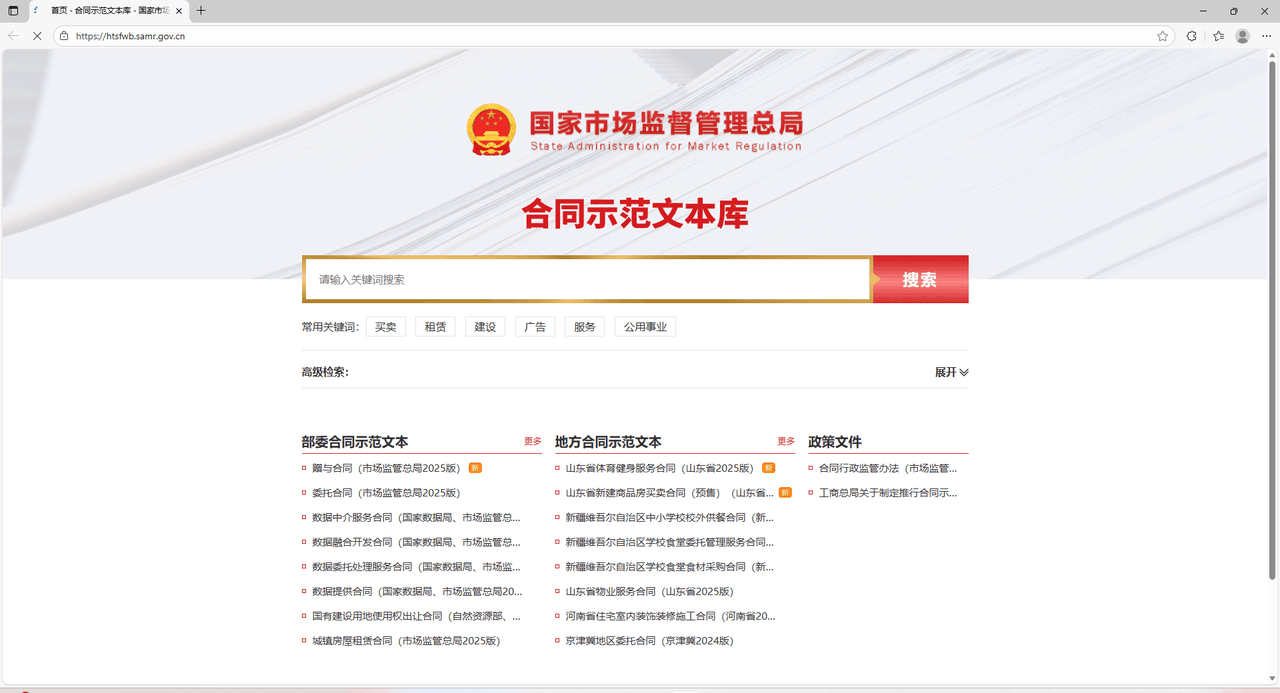Select the 租赁 keyword
The image size is (1280, 693).
coord(435,327)
